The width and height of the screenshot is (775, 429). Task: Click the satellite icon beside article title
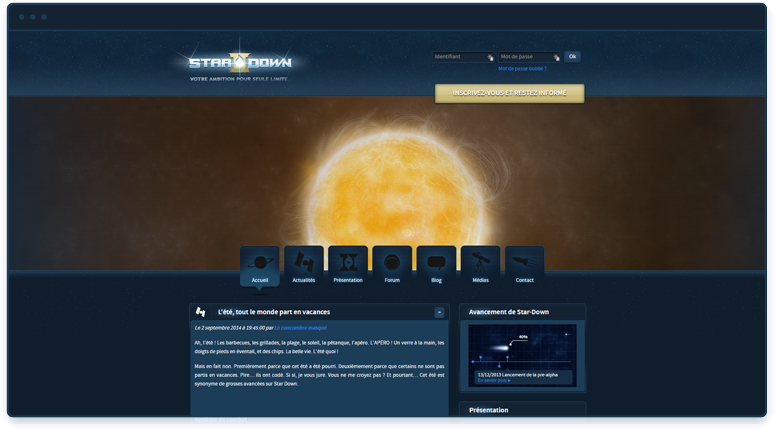click(x=200, y=312)
